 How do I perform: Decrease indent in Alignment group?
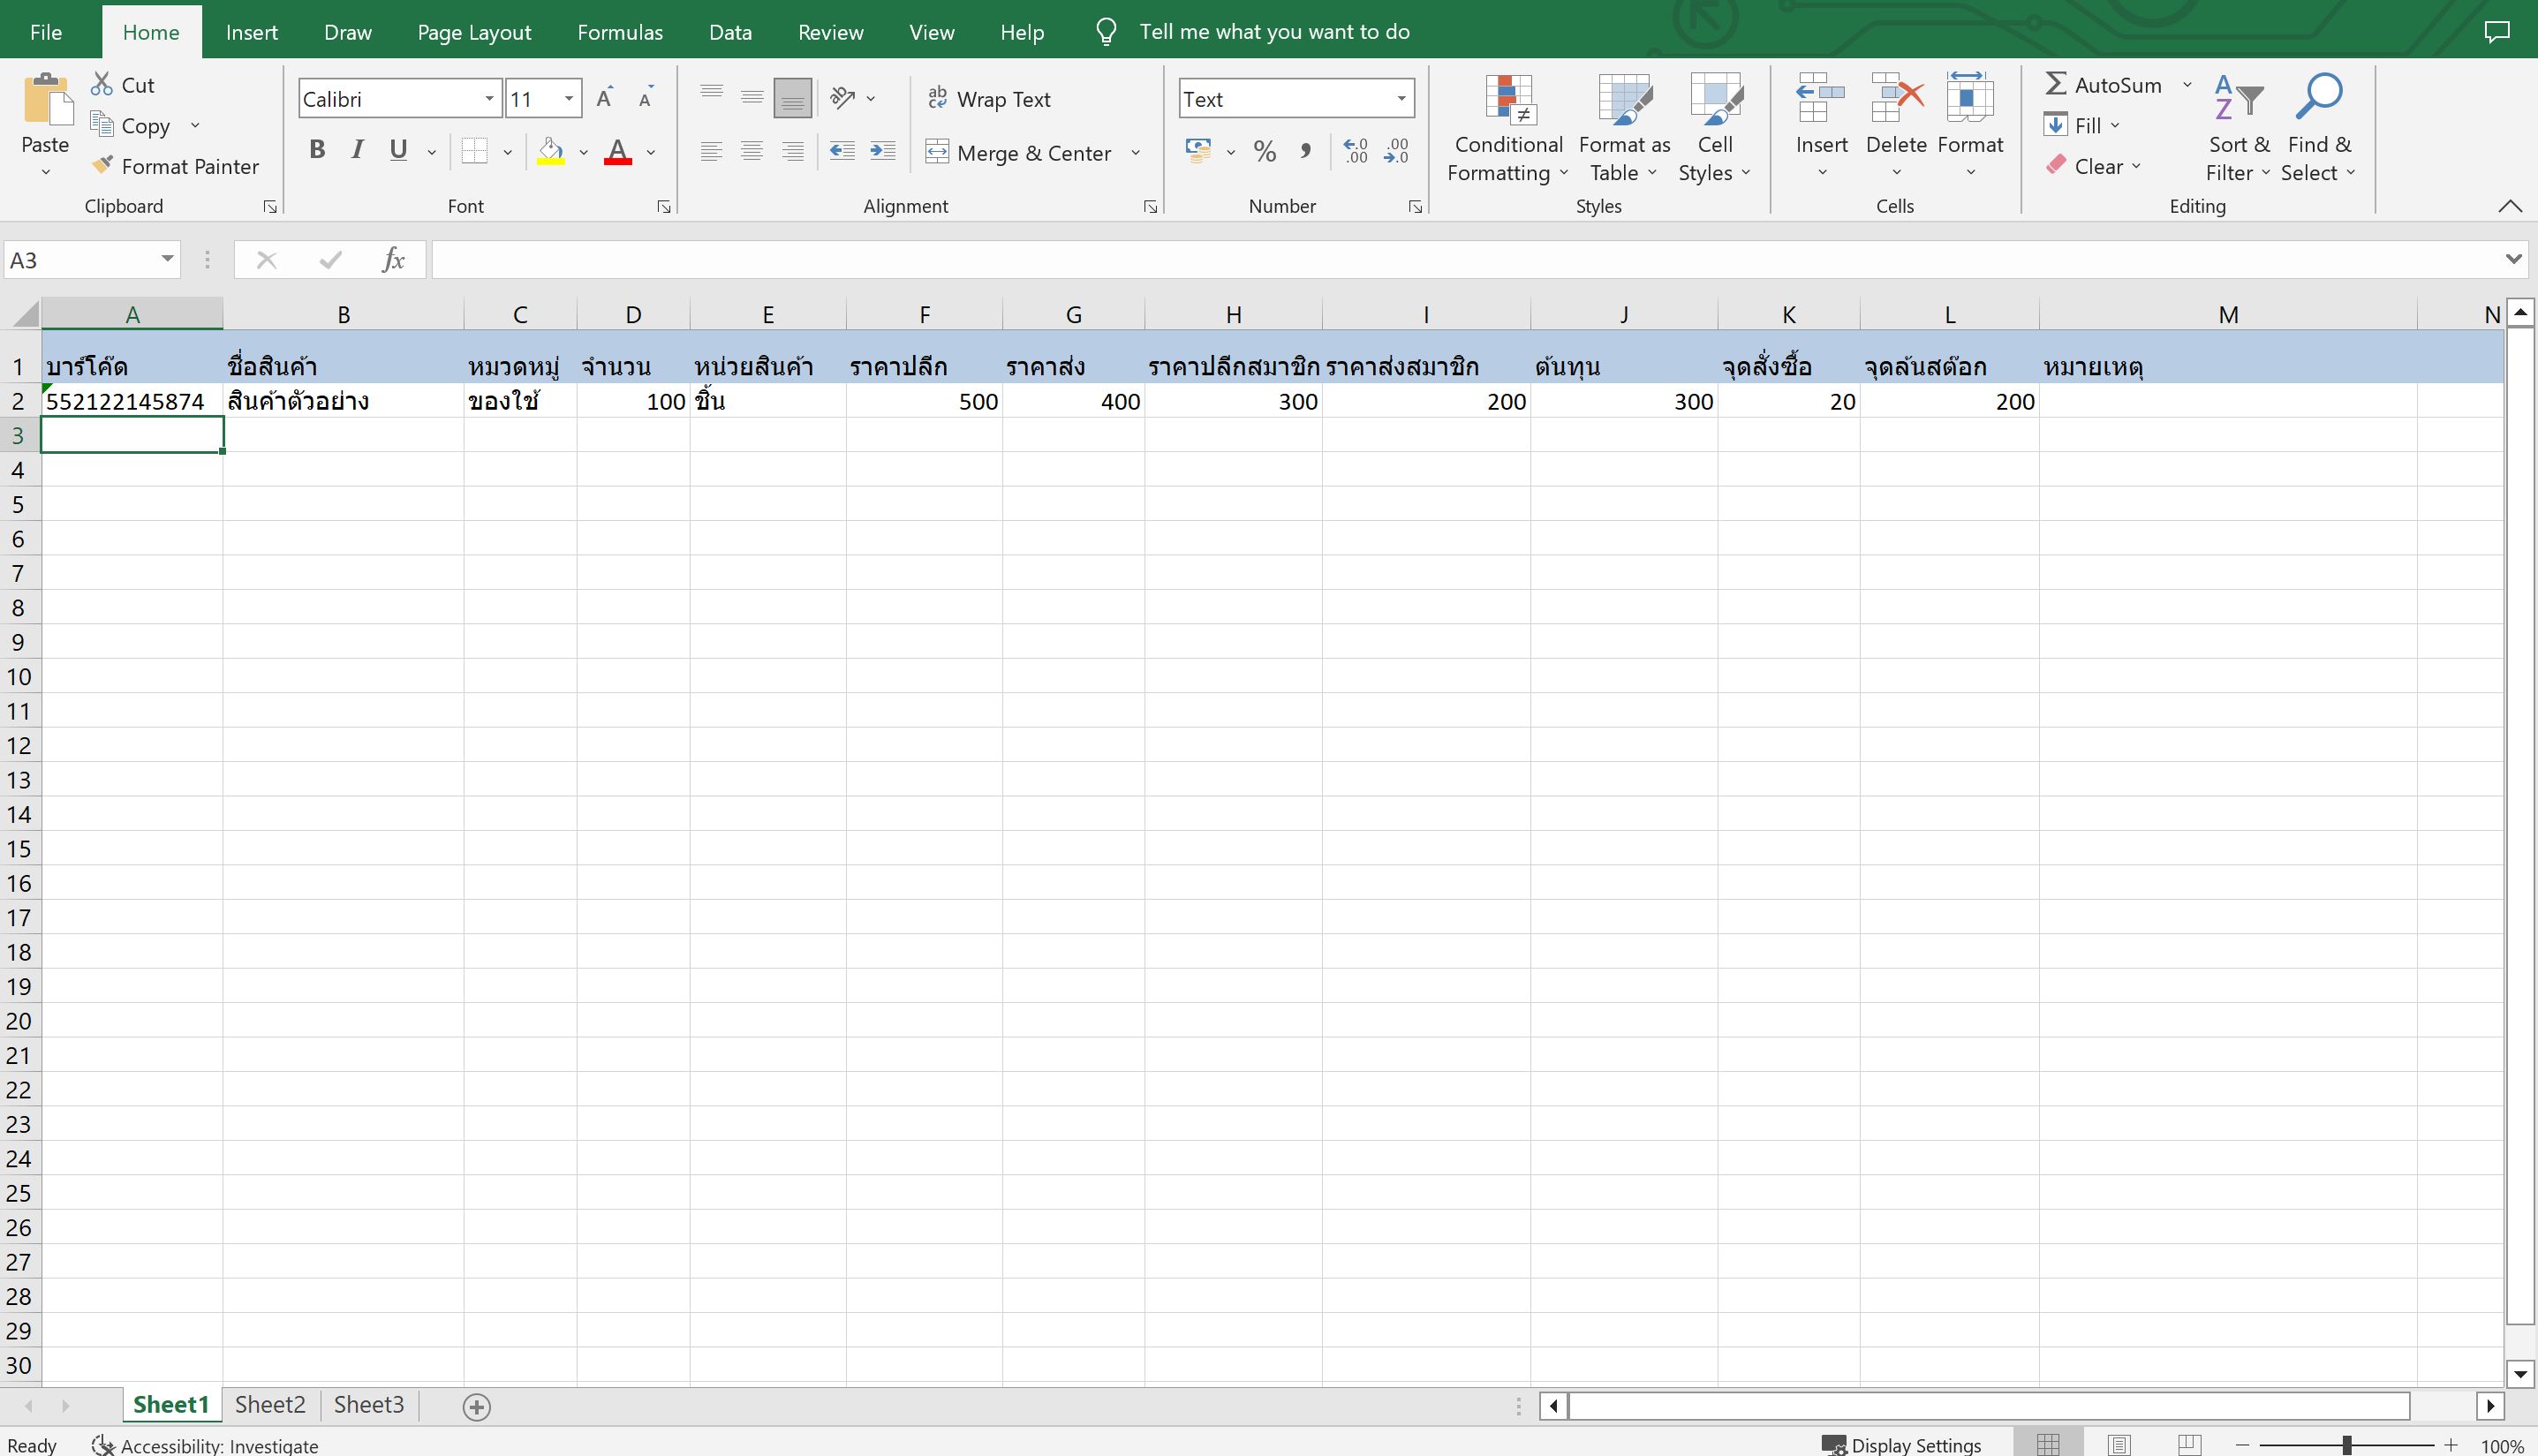pos(842,151)
